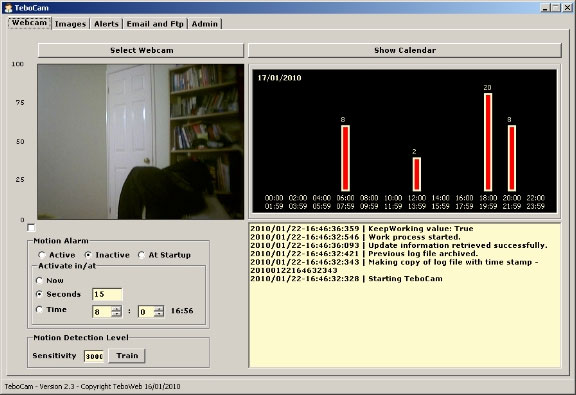
Task: Choose the At Startup radio option
Action: click(x=165, y=255)
